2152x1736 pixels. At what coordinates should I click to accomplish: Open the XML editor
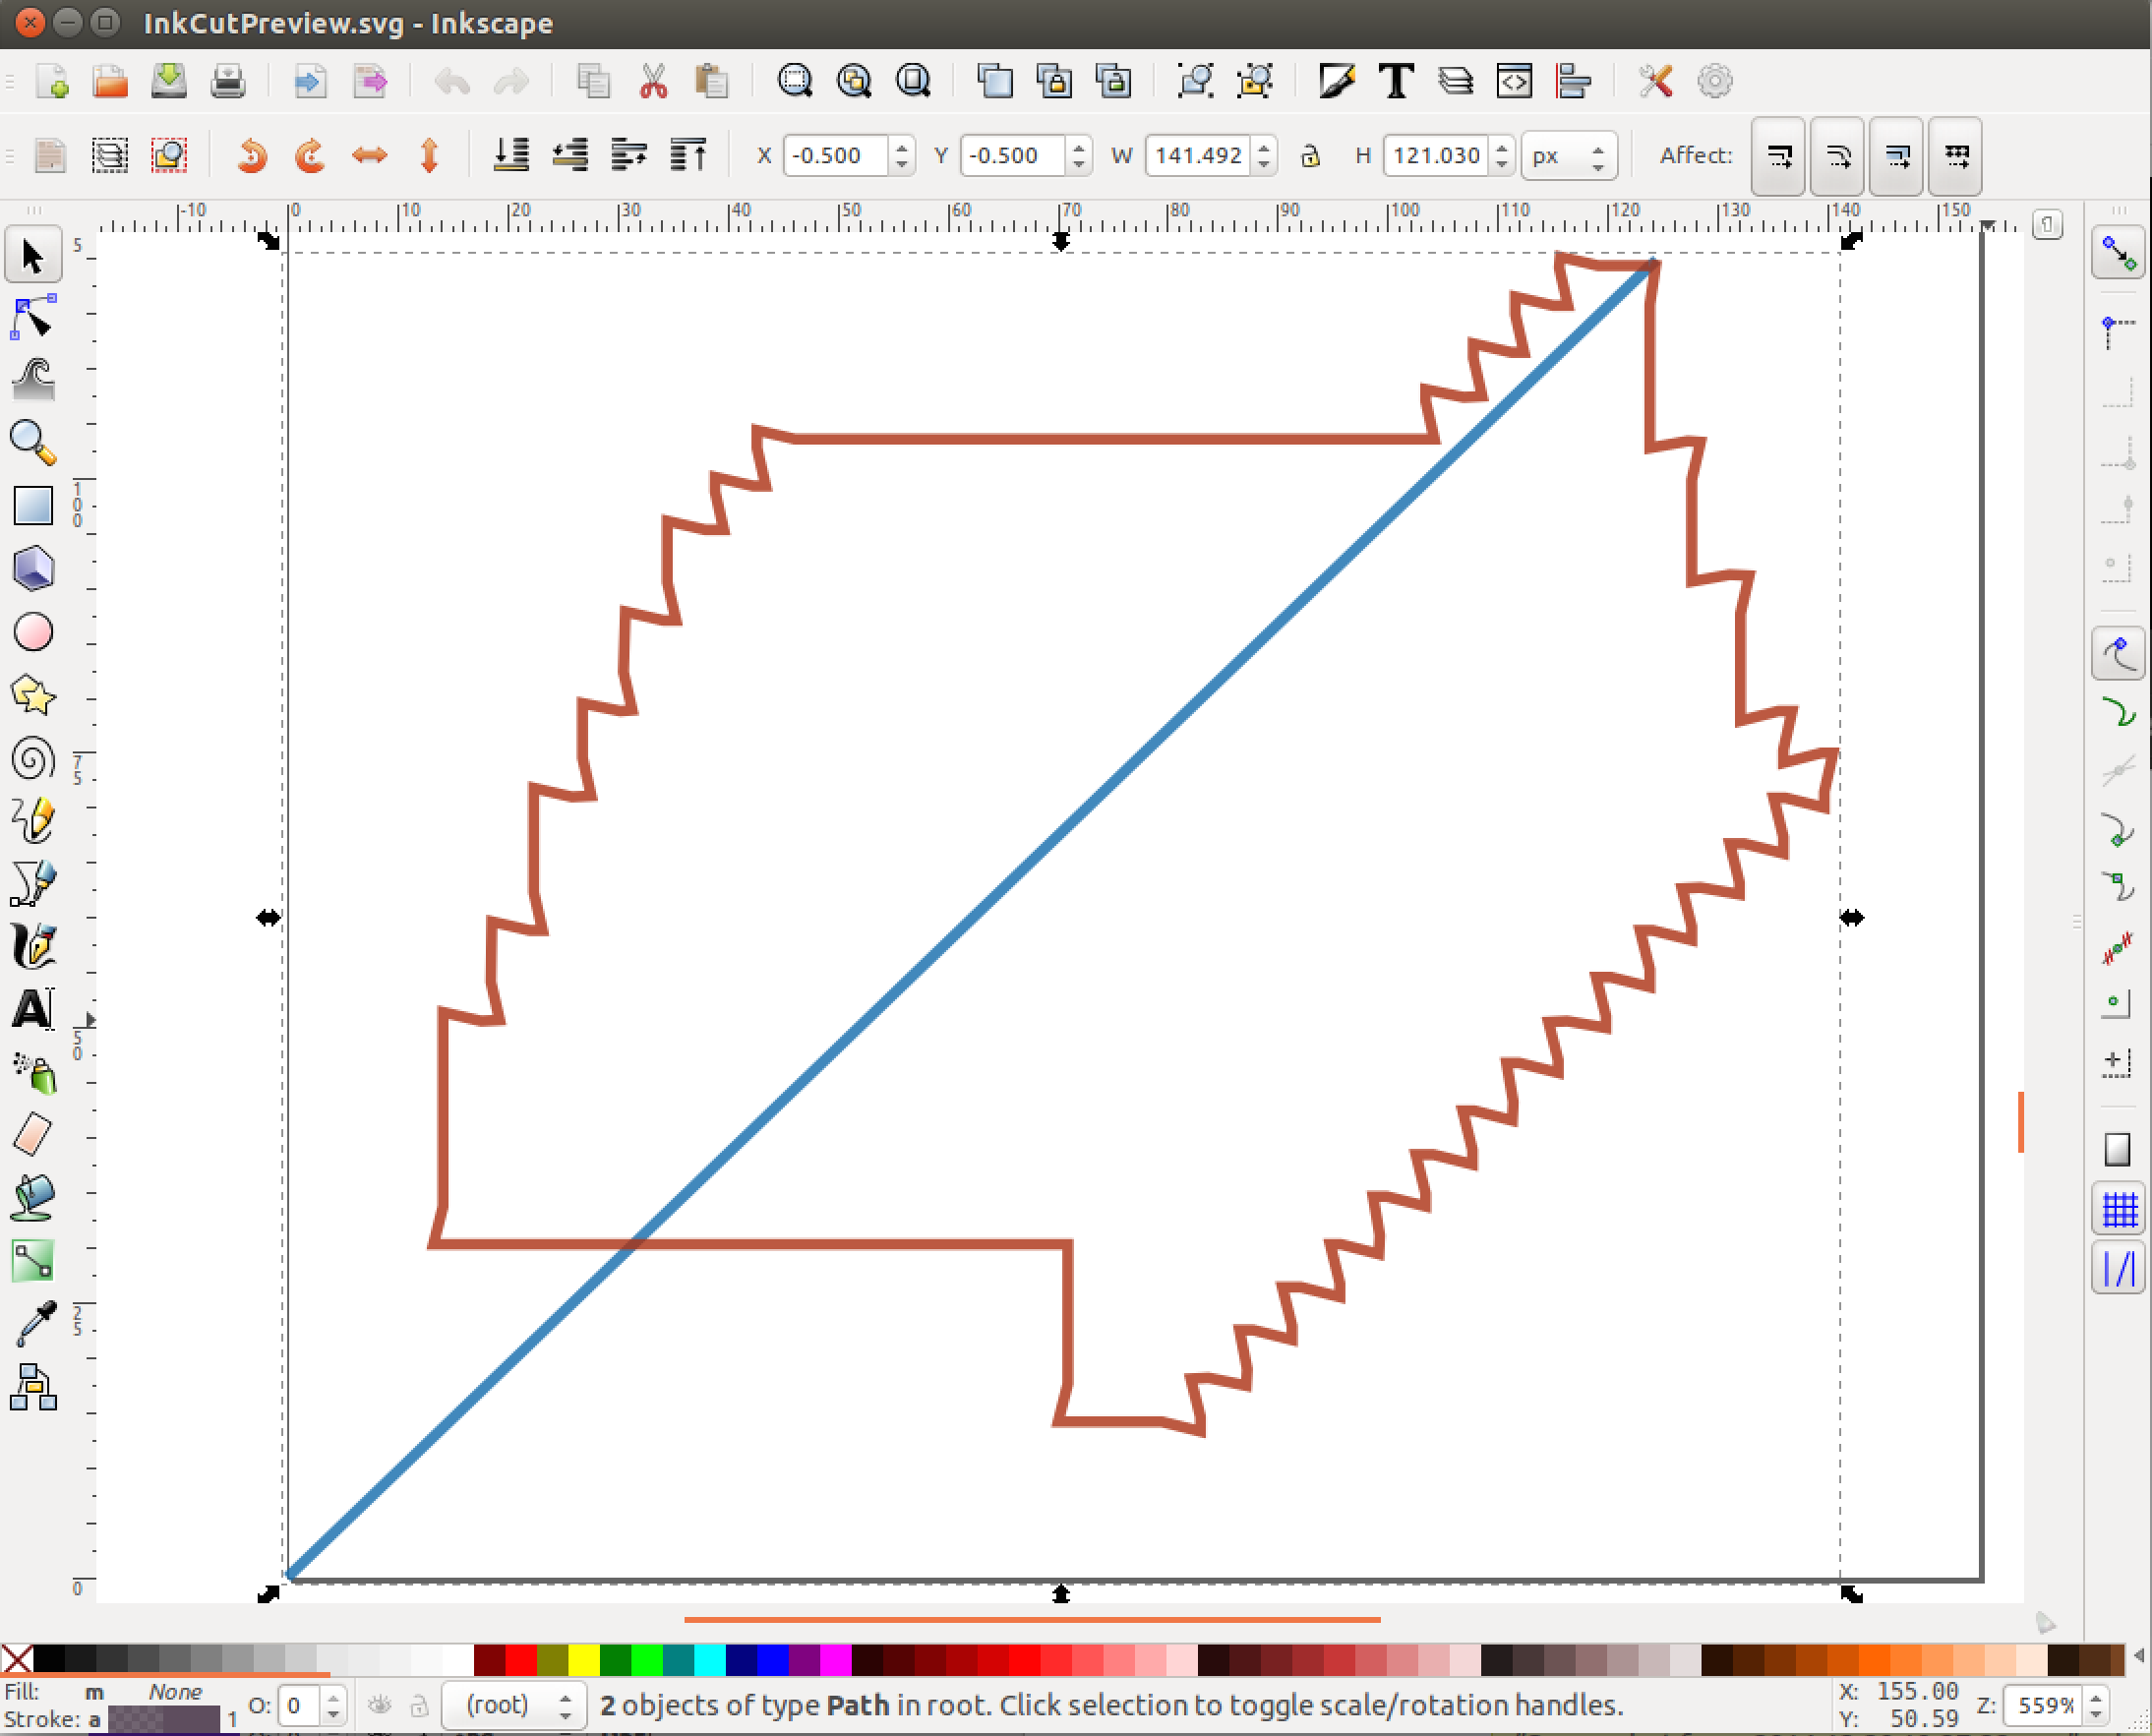tap(1514, 81)
